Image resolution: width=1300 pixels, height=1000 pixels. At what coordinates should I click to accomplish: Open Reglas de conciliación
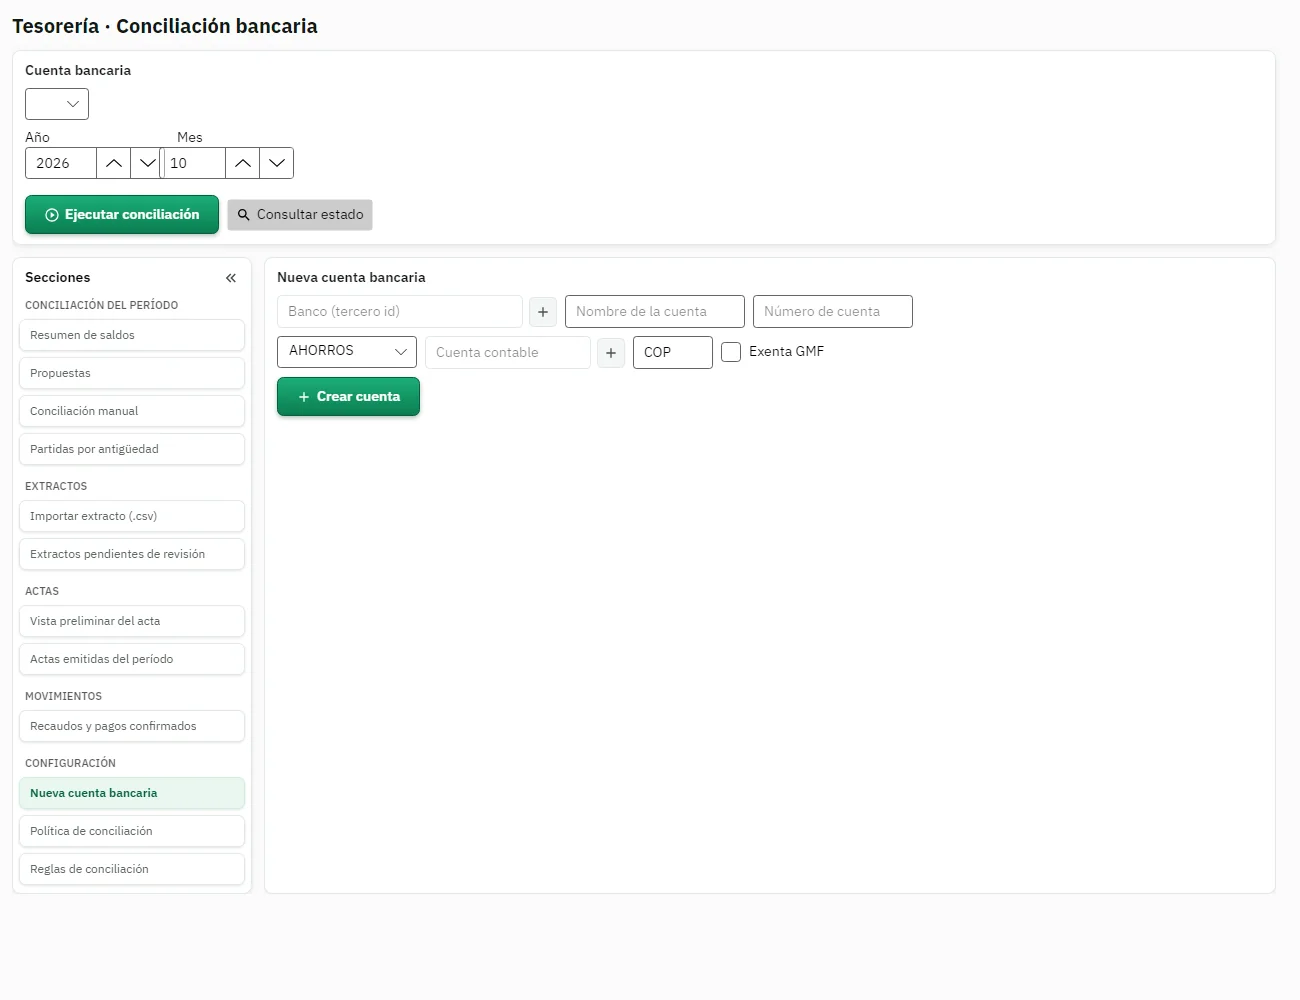click(132, 869)
